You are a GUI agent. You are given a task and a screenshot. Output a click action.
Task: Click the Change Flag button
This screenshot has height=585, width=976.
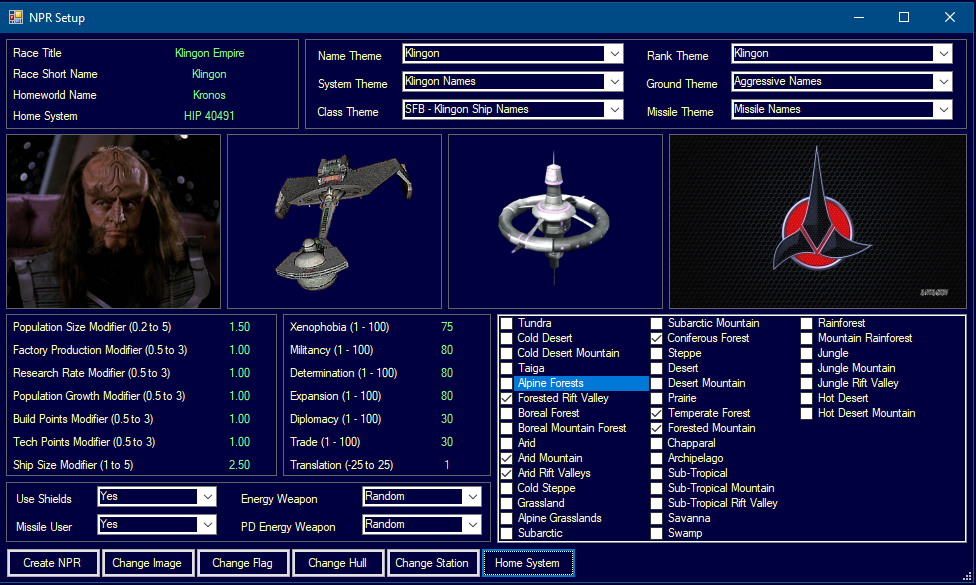[243, 563]
